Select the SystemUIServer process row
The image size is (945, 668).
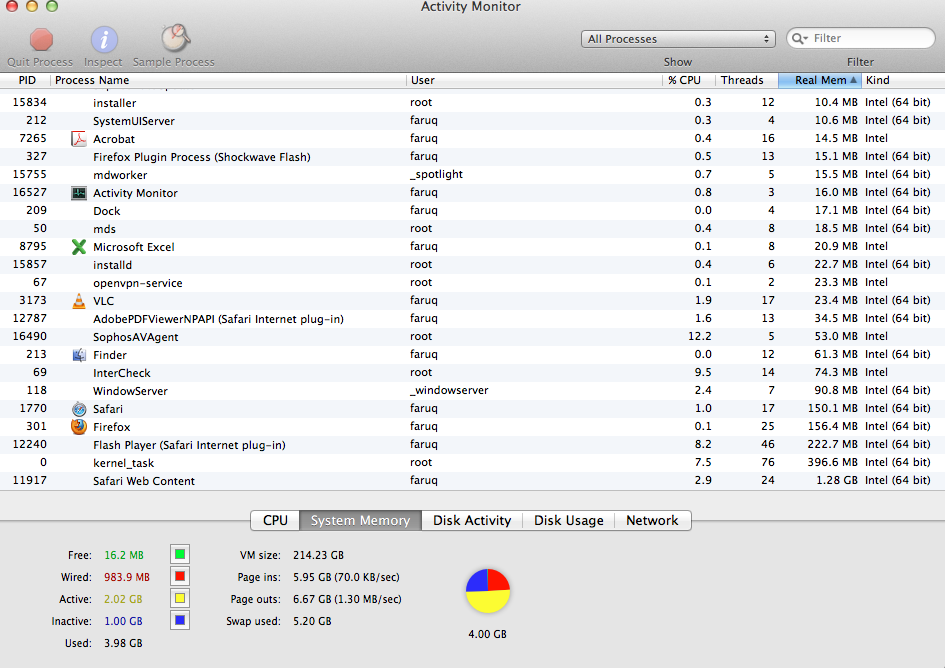pos(472,121)
